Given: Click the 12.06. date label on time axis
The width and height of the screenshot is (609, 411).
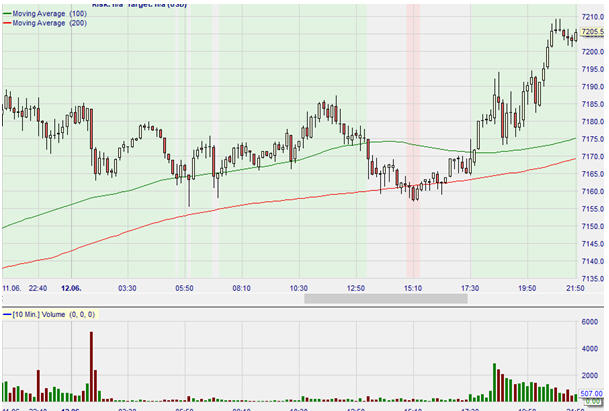Looking at the screenshot, I should tap(71, 288).
